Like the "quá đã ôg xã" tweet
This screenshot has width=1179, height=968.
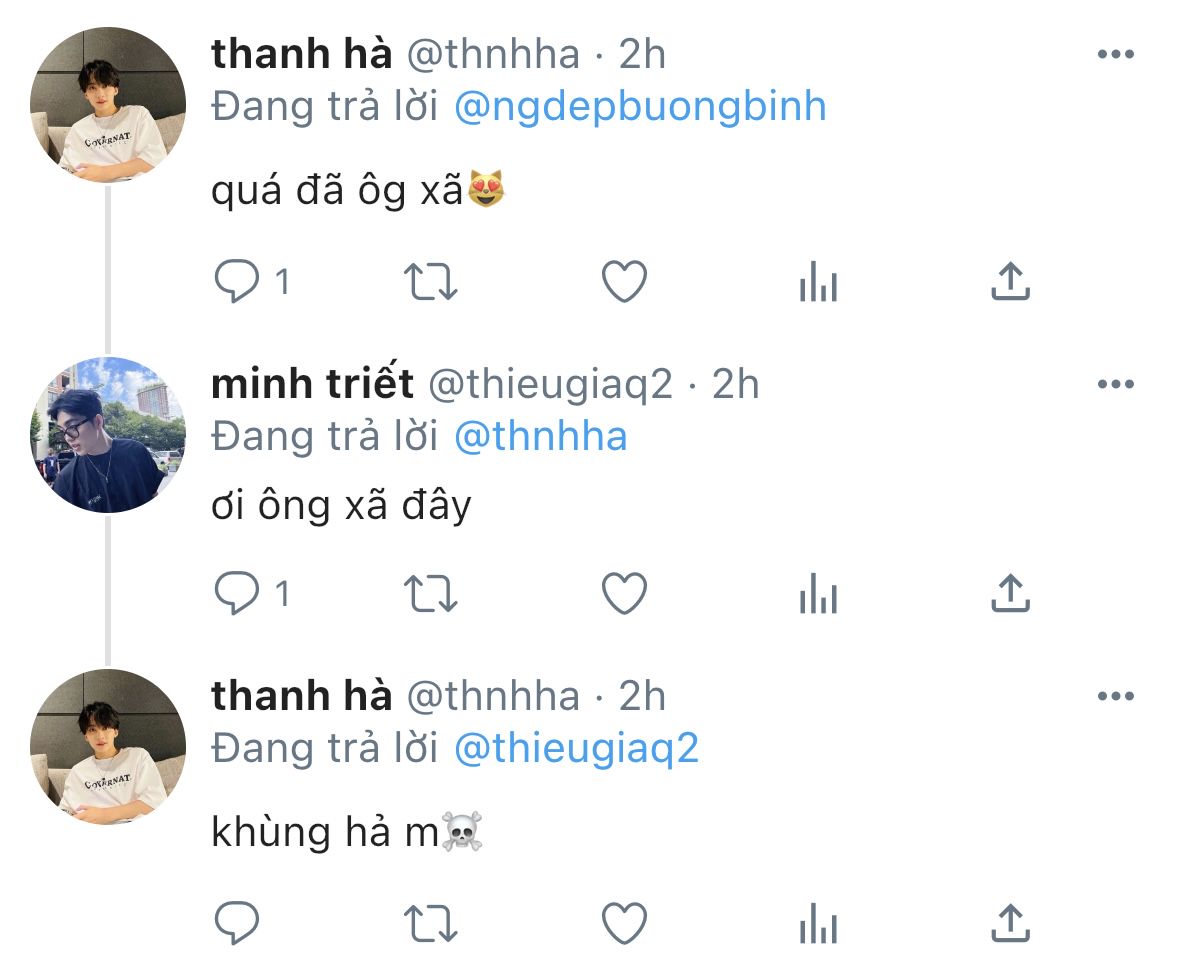point(625,283)
